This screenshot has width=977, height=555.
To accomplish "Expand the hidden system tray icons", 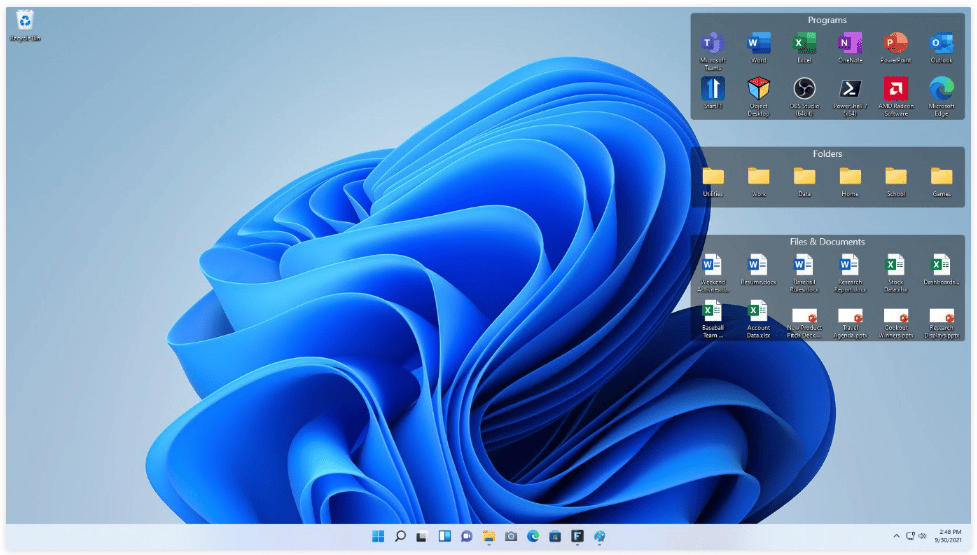I will [896, 536].
